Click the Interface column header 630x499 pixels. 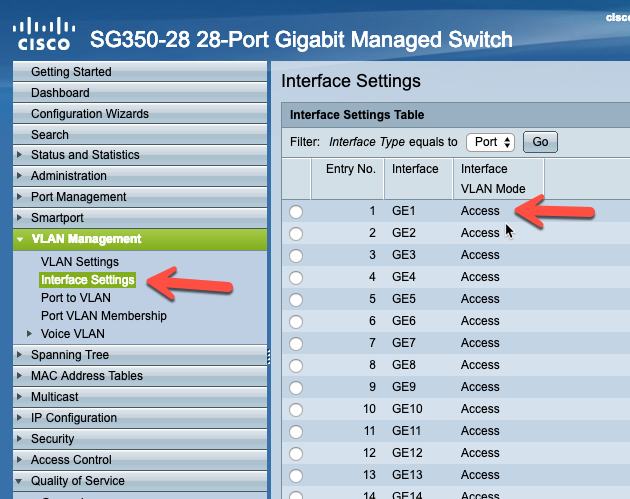(x=419, y=178)
